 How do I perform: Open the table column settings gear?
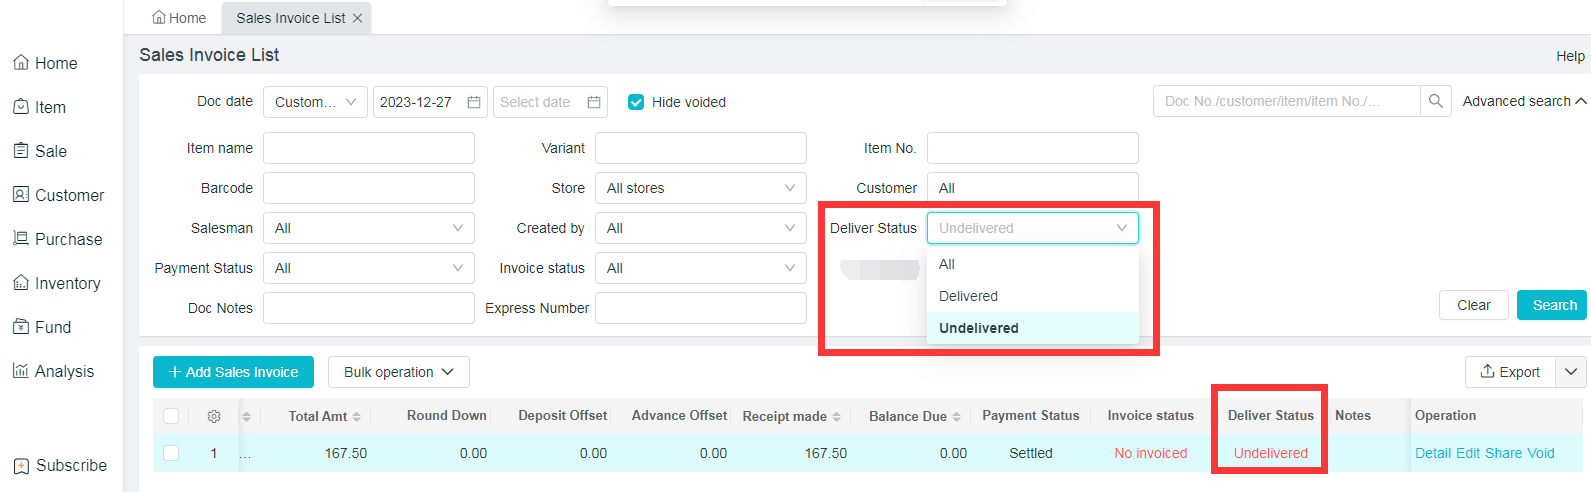click(x=213, y=416)
